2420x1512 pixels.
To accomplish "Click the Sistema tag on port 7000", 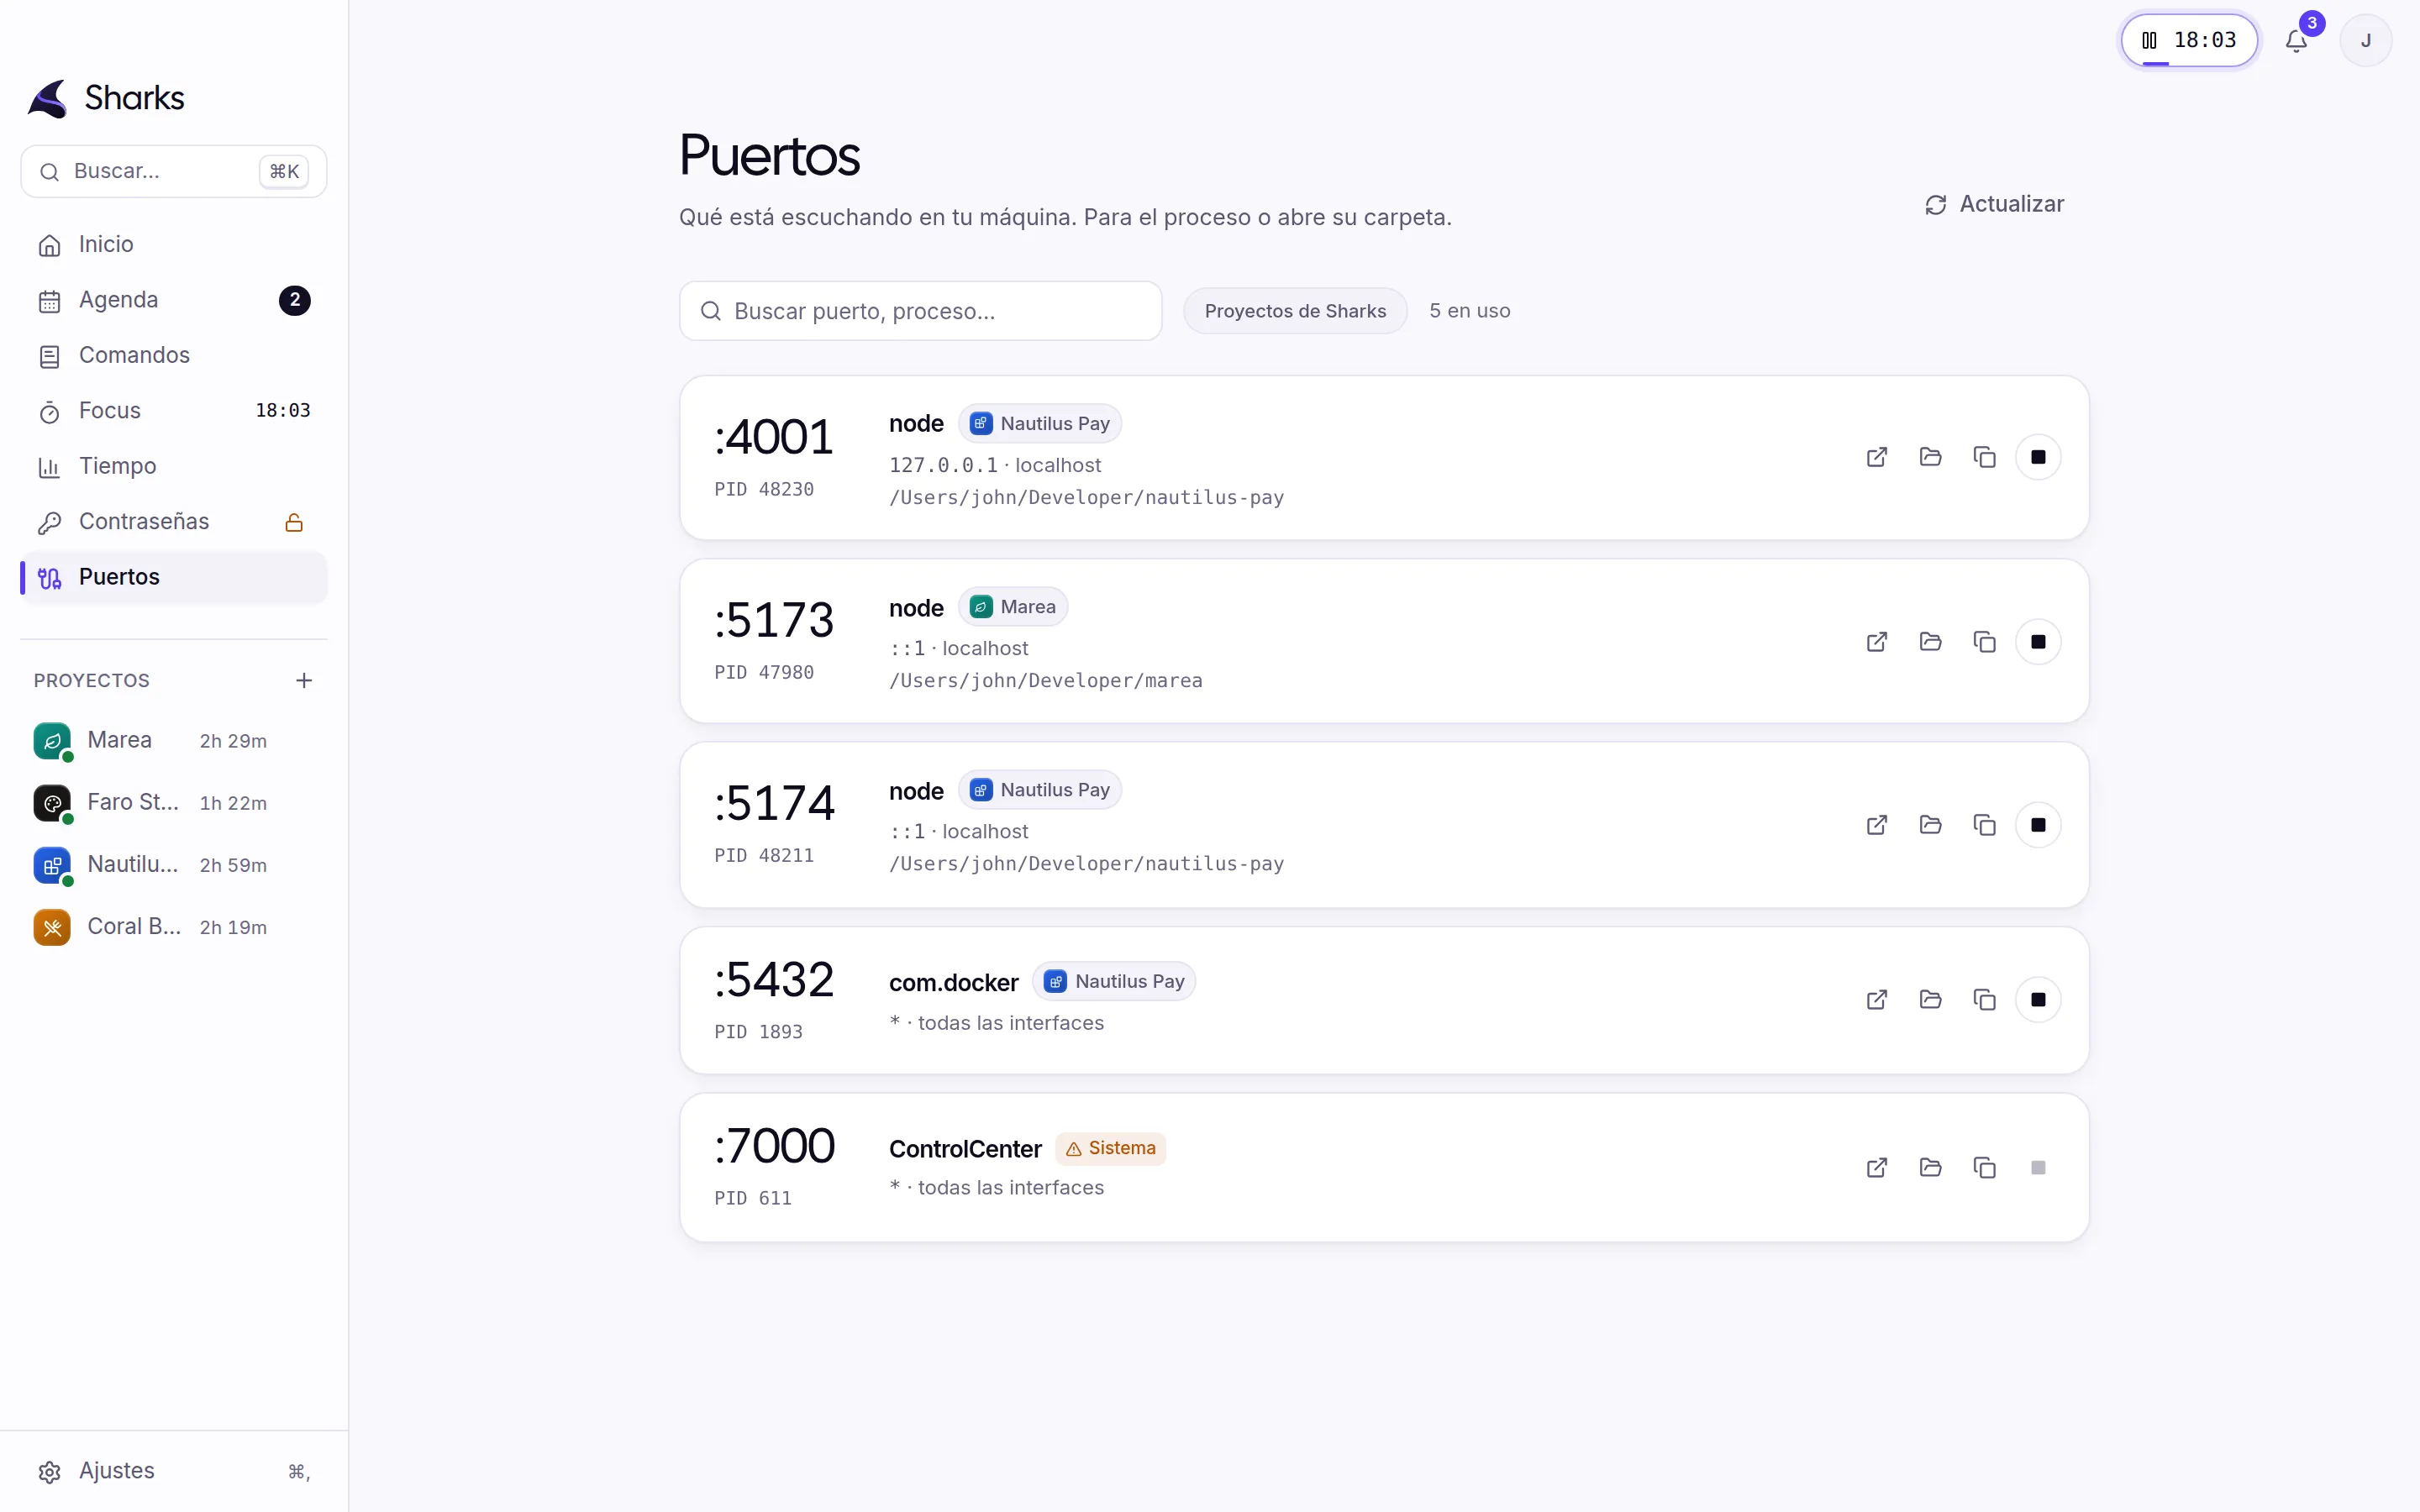I will pos(1111,1148).
